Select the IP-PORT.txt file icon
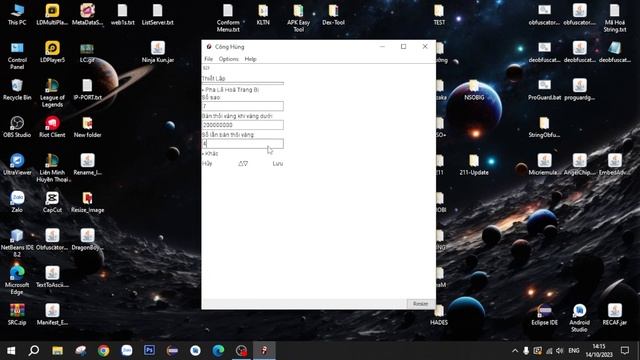The image size is (640, 360). point(87,89)
